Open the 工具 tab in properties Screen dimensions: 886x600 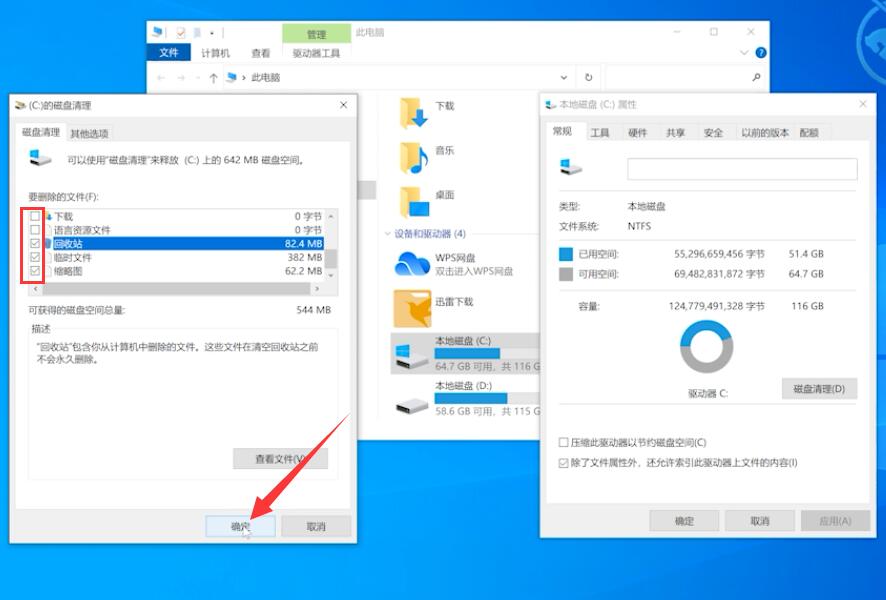tap(600, 133)
